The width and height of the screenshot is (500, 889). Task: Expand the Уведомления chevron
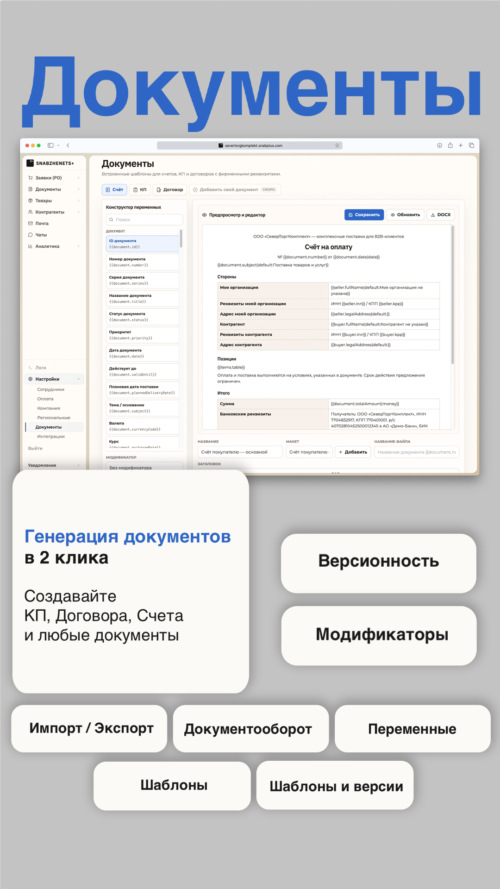tap(79, 465)
